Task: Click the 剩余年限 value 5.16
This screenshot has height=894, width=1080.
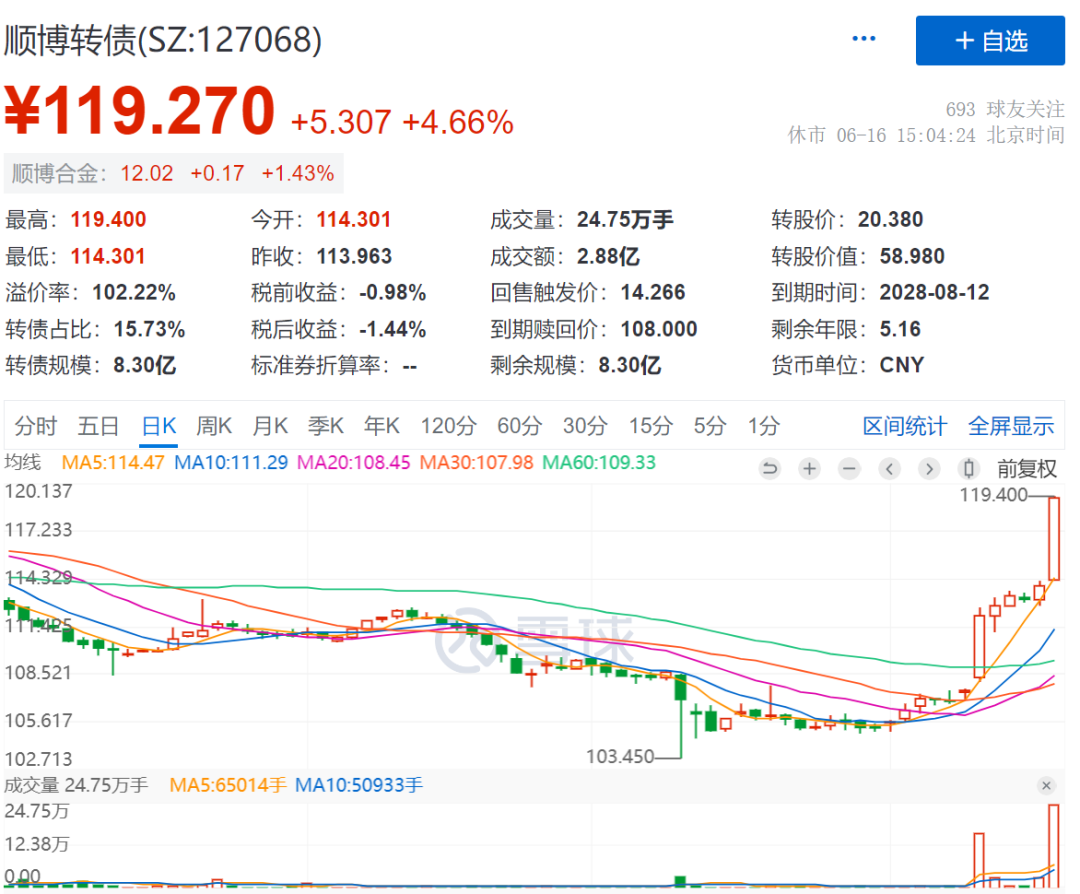Action: [x=900, y=329]
